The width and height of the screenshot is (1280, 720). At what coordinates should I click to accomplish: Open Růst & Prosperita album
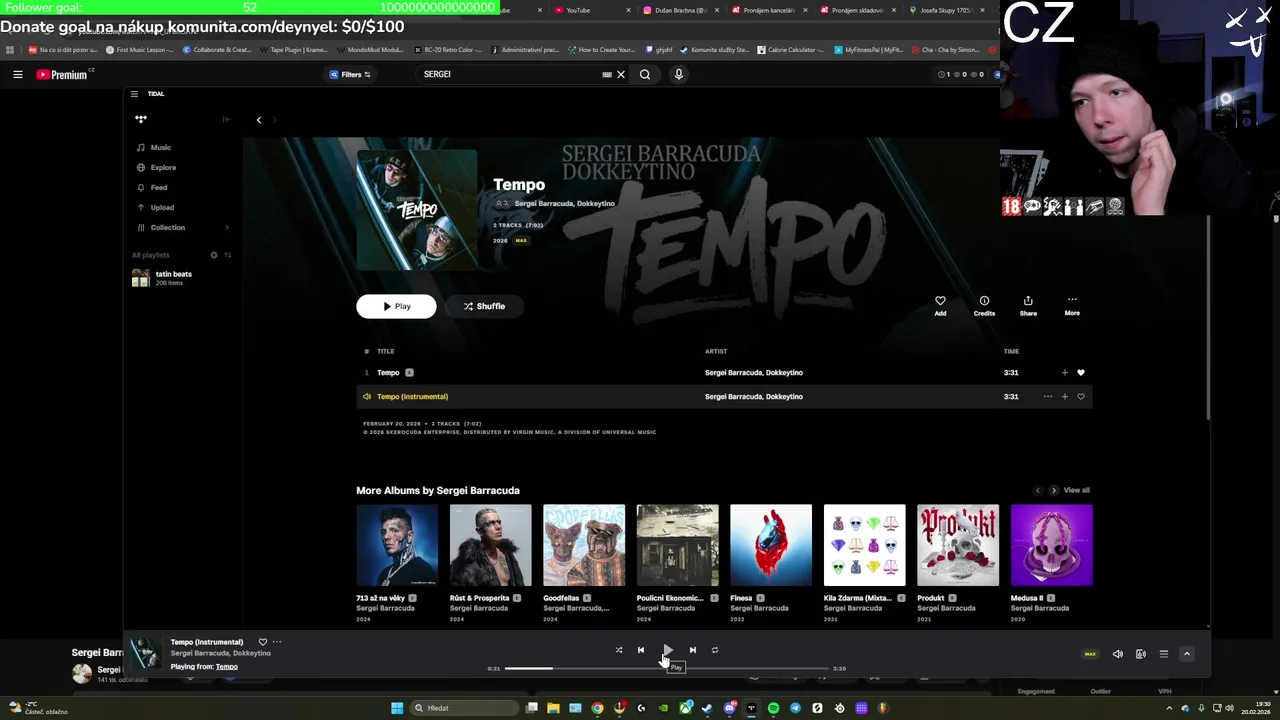[490, 545]
